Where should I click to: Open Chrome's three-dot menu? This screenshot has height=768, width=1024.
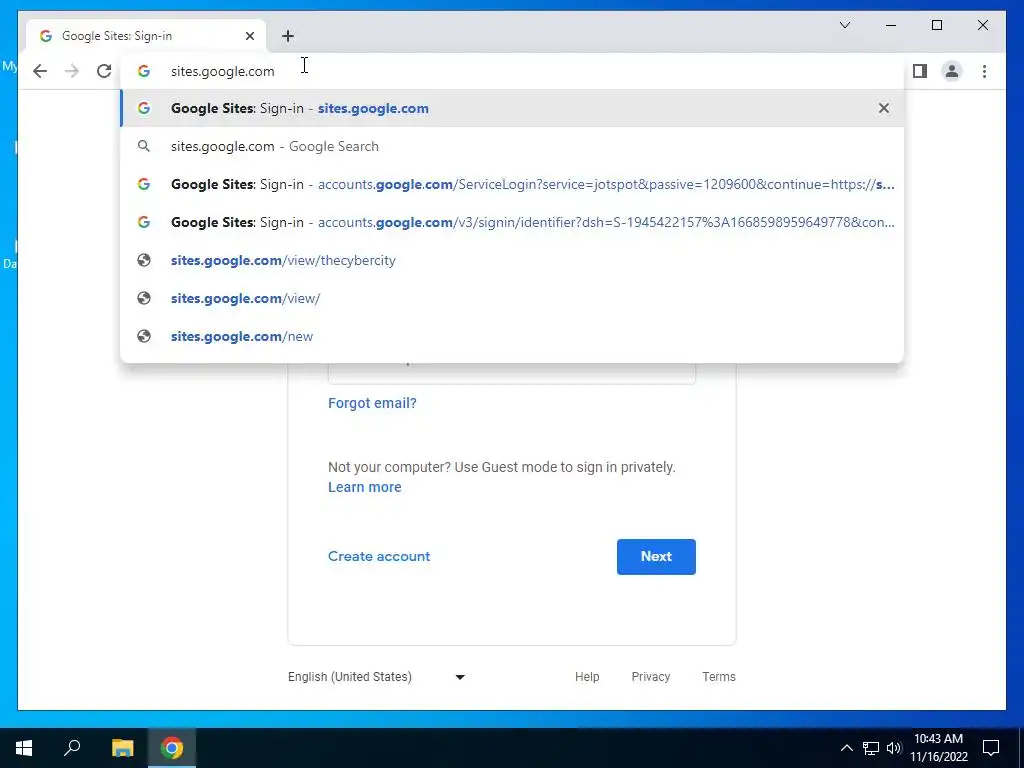[x=984, y=71]
